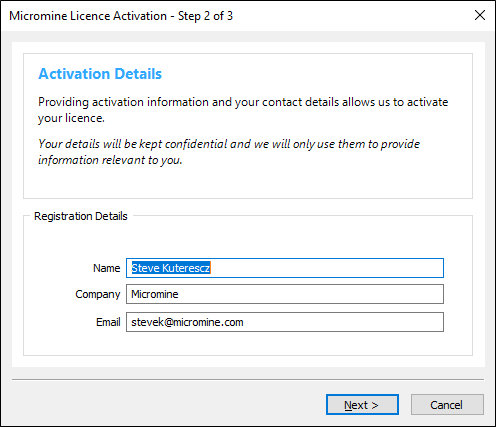
Task: Focus the Name input field
Action: [x=285, y=268]
